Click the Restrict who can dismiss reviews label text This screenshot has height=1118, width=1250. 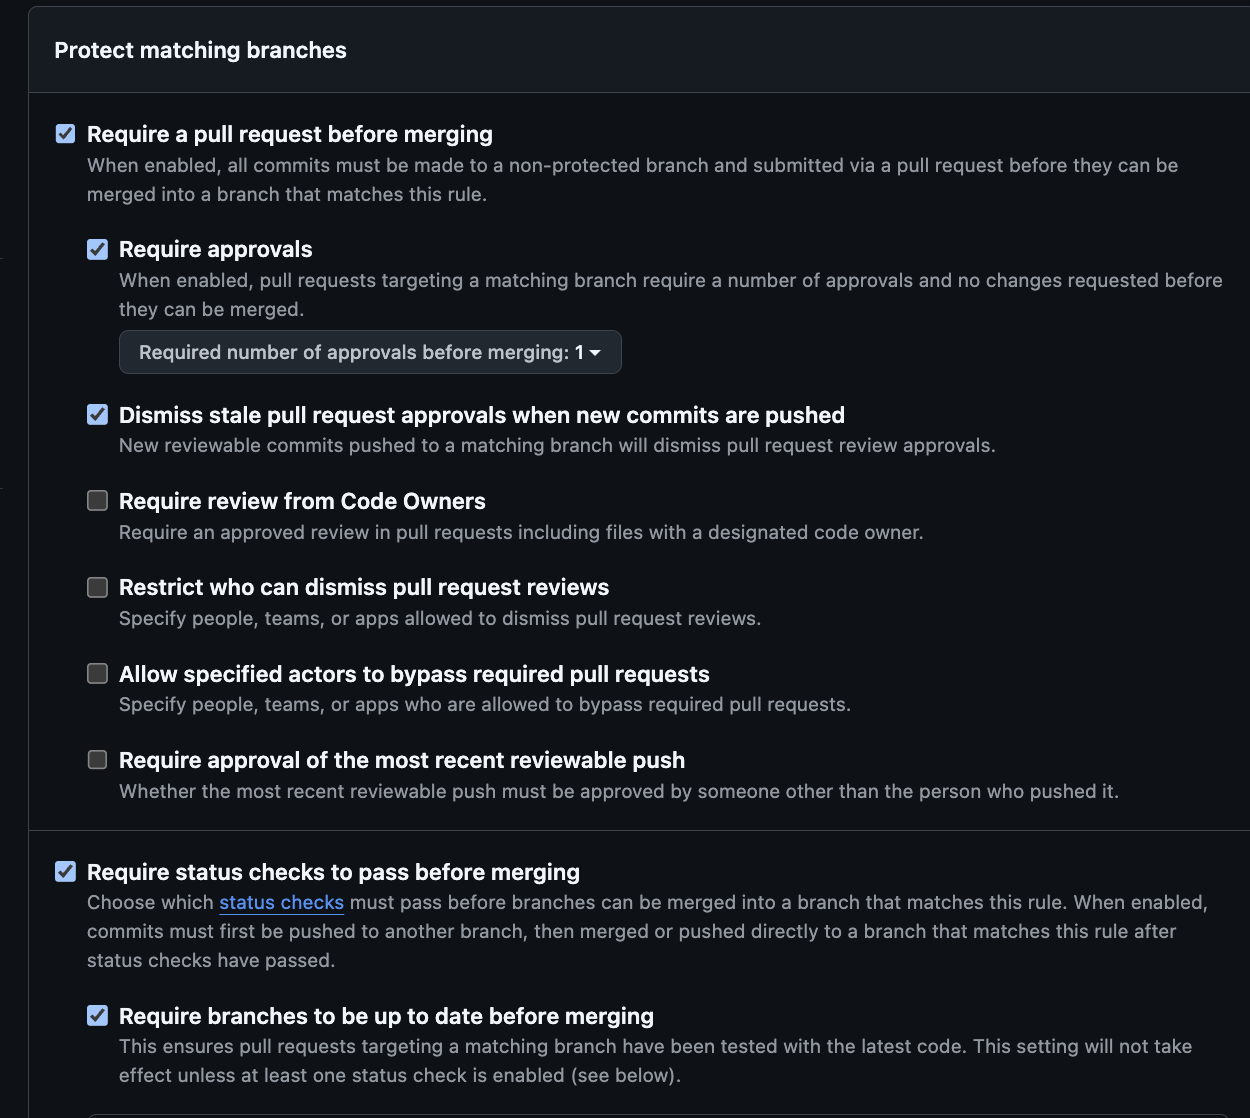point(364,587)
